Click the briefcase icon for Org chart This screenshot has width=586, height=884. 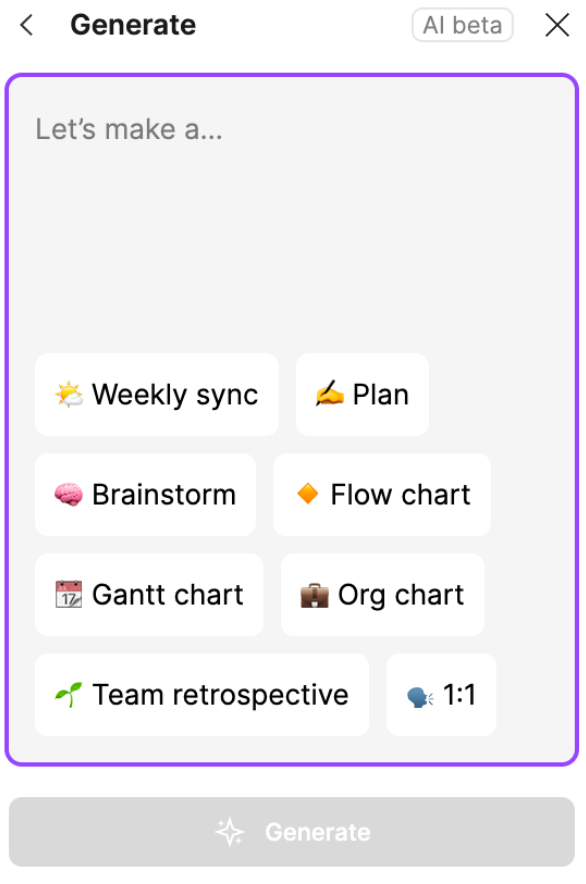(x=314, y=595)
